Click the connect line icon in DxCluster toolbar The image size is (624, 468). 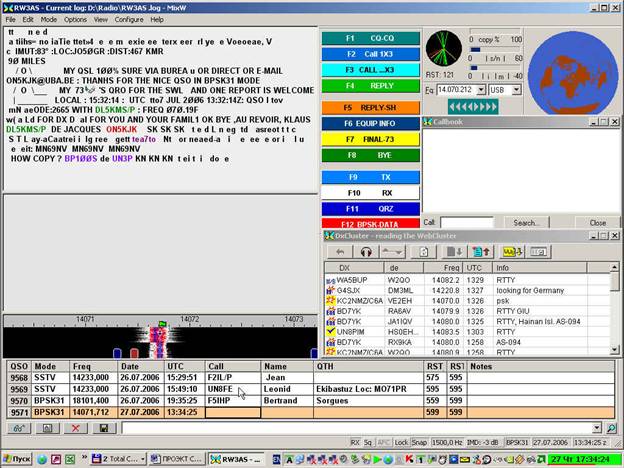click(392, 252)
